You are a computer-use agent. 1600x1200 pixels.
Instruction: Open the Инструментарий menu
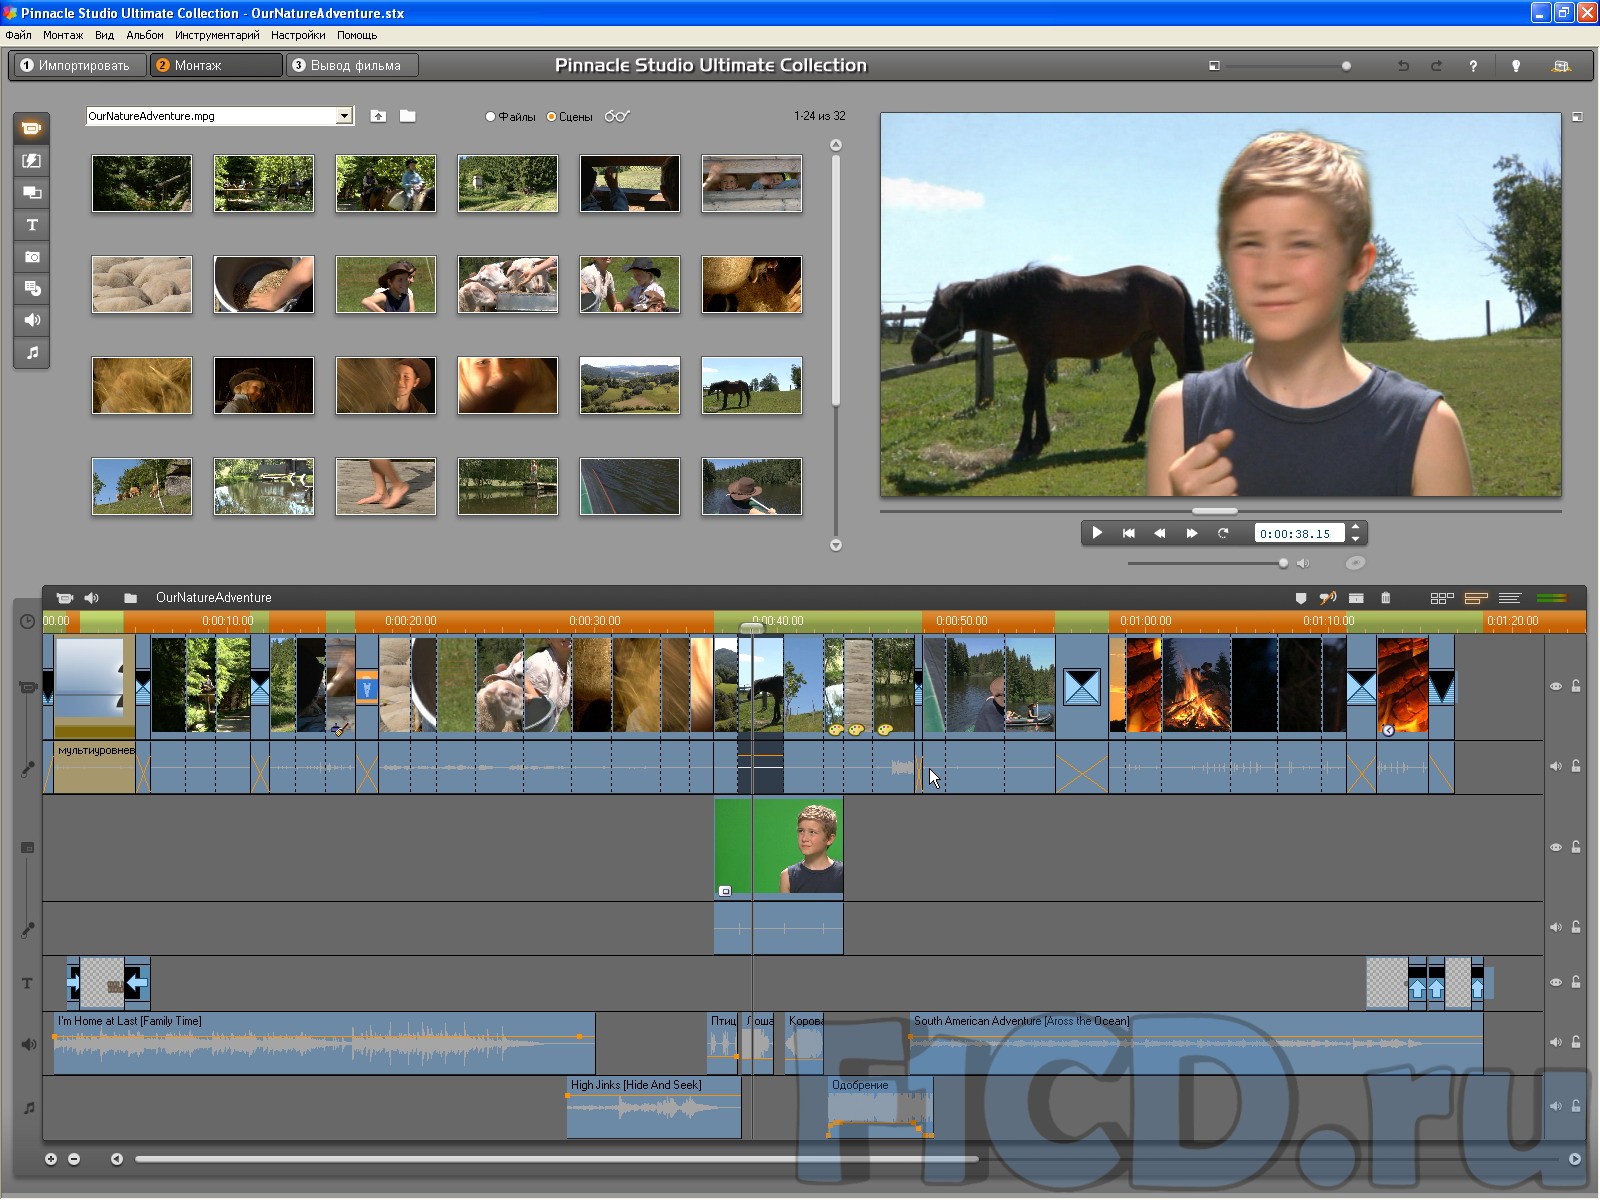[x=217, y=35]
